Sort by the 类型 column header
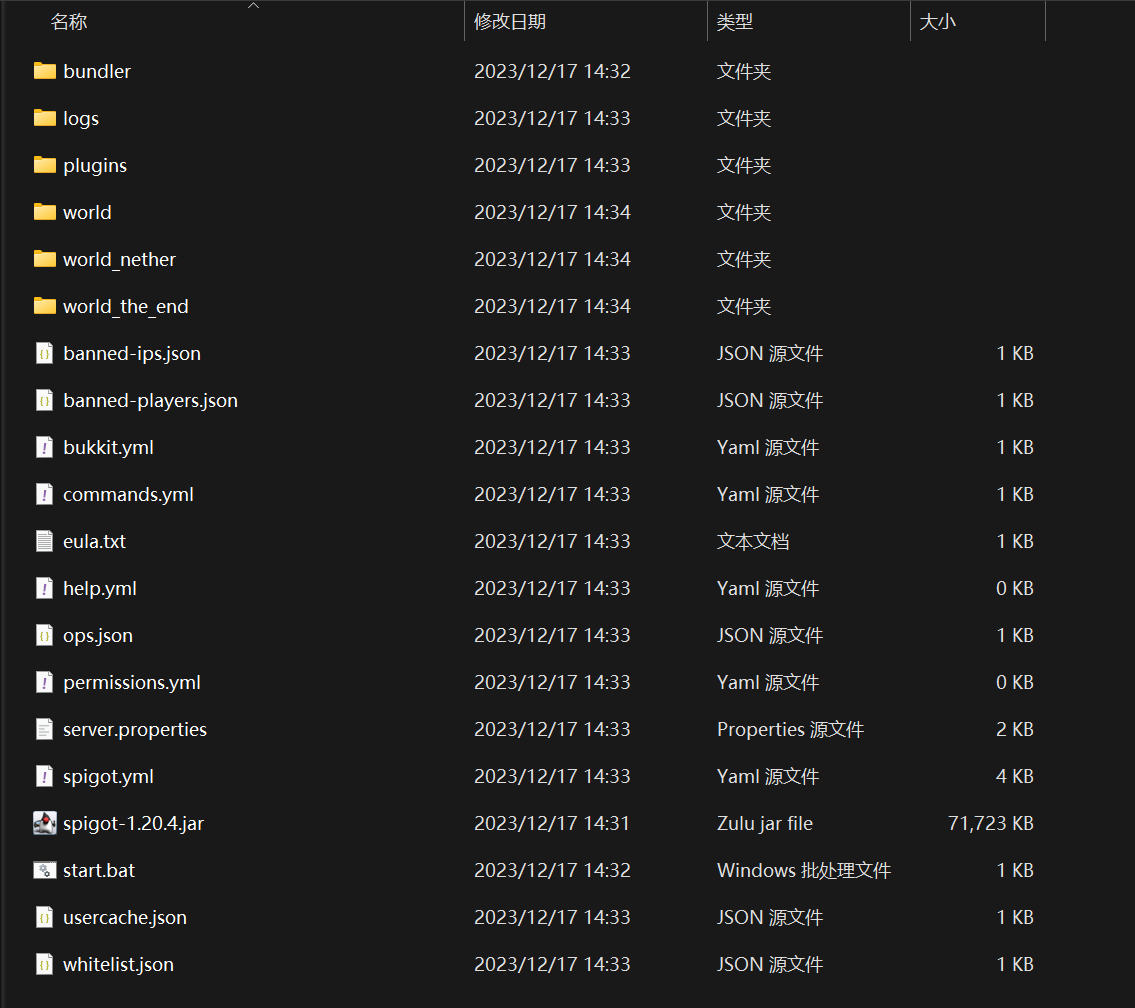Viewport: 1135px width, 1008px height. 735,22
